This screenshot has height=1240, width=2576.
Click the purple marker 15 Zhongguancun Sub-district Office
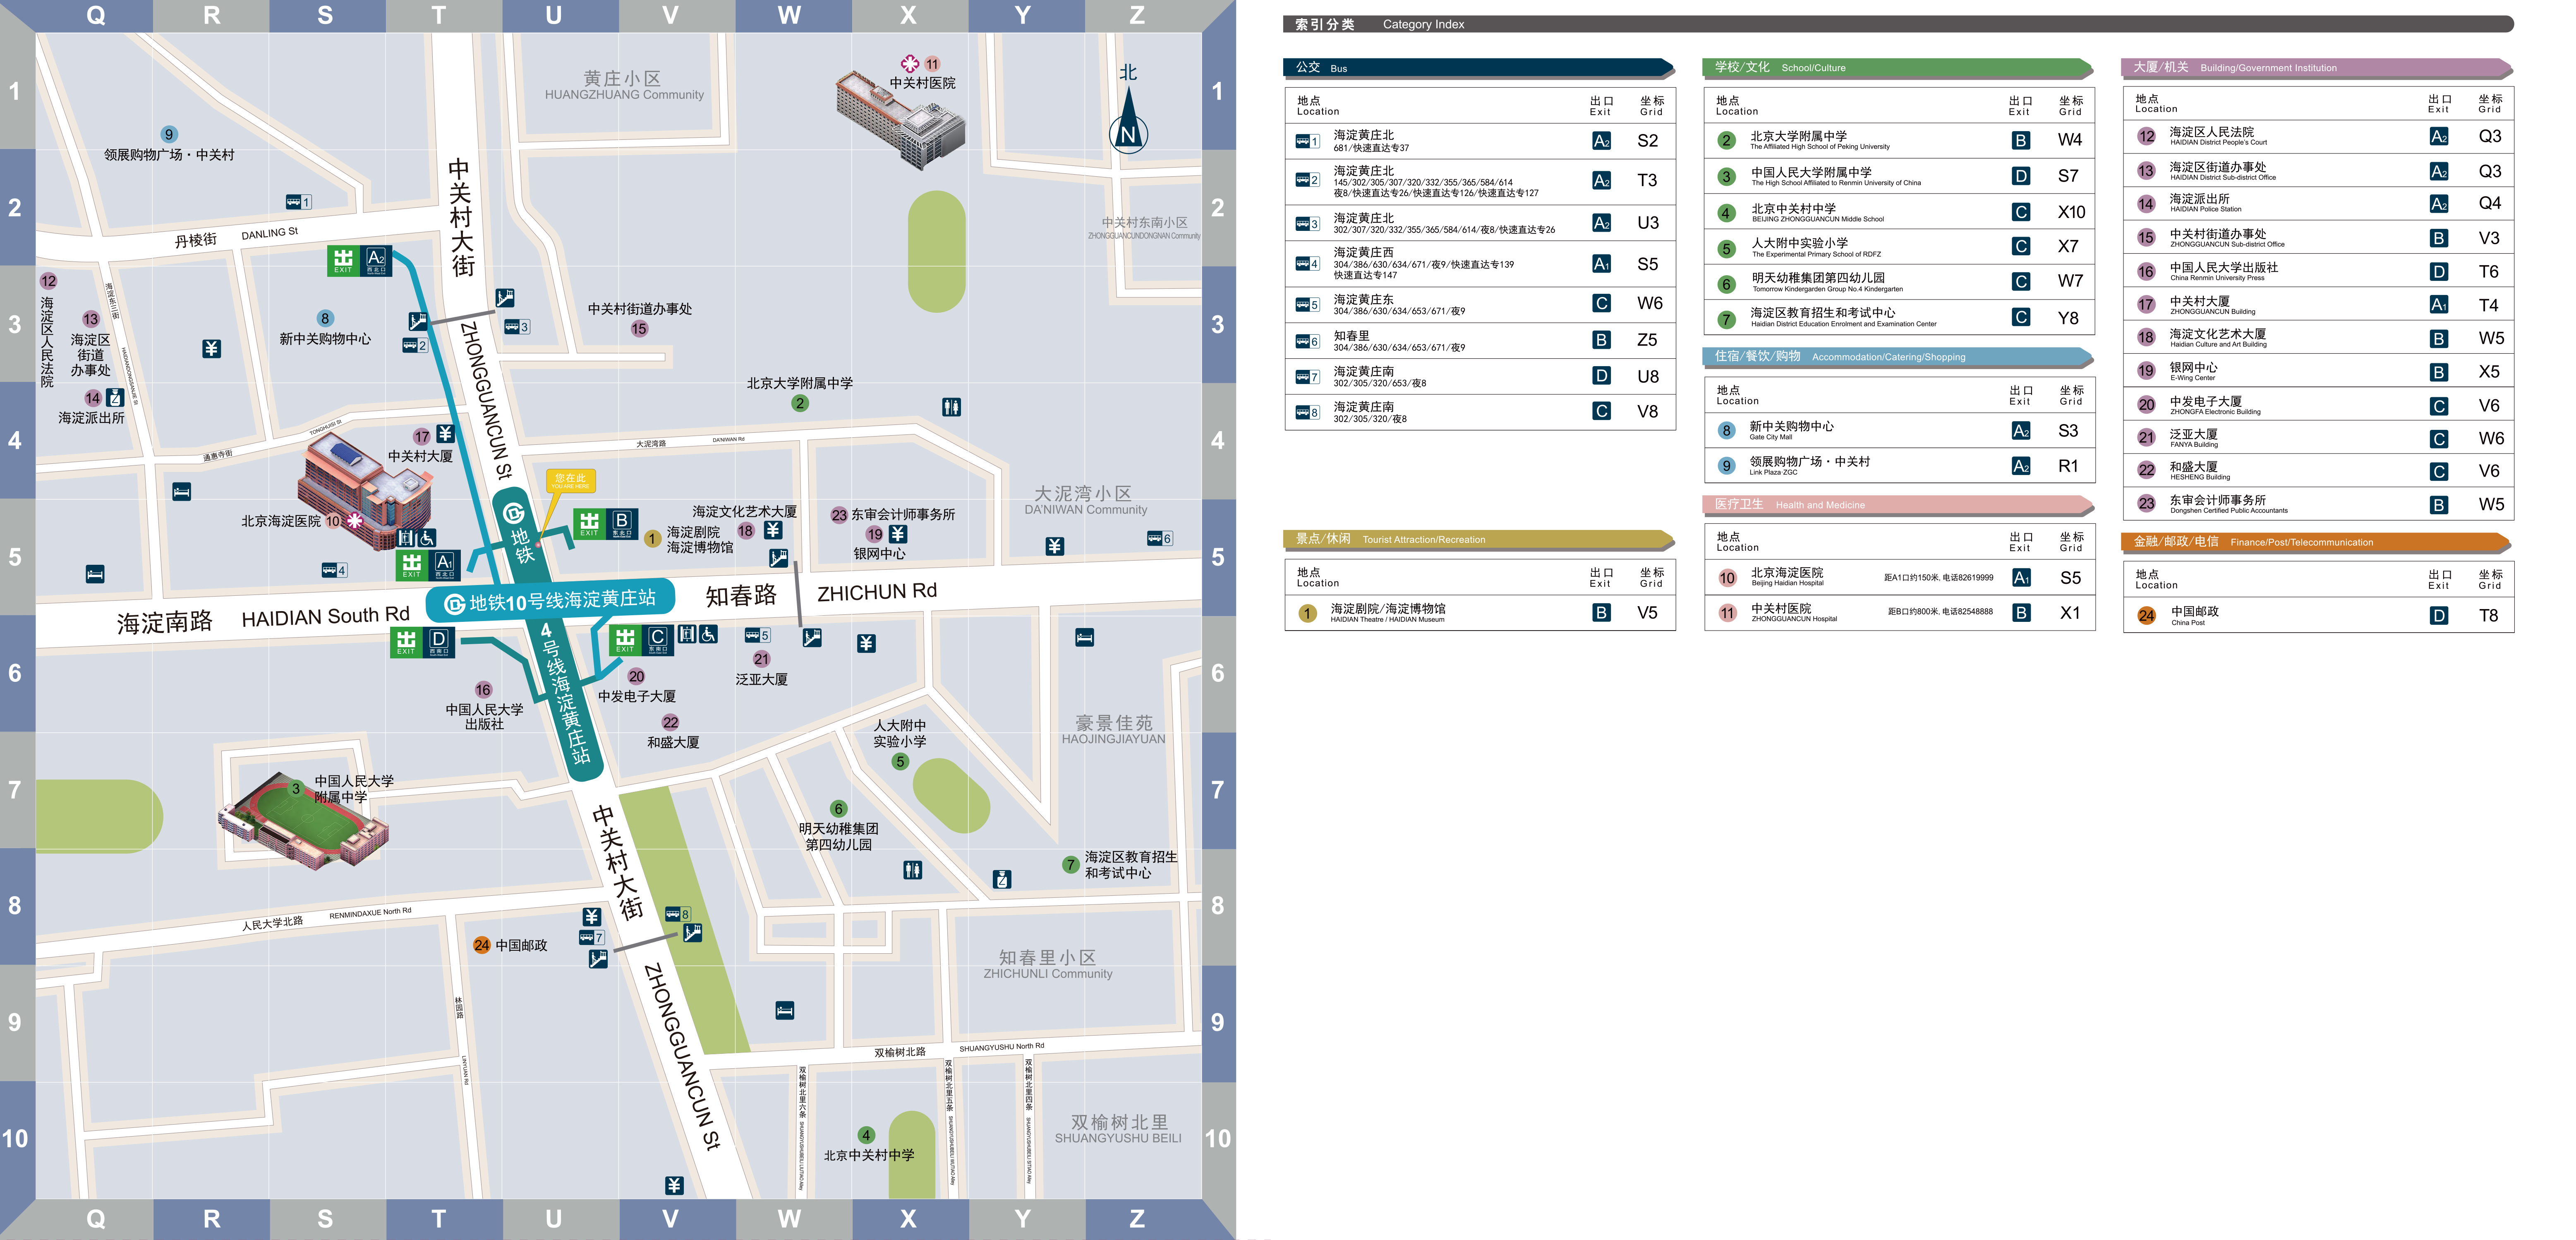tap(639, 329)
